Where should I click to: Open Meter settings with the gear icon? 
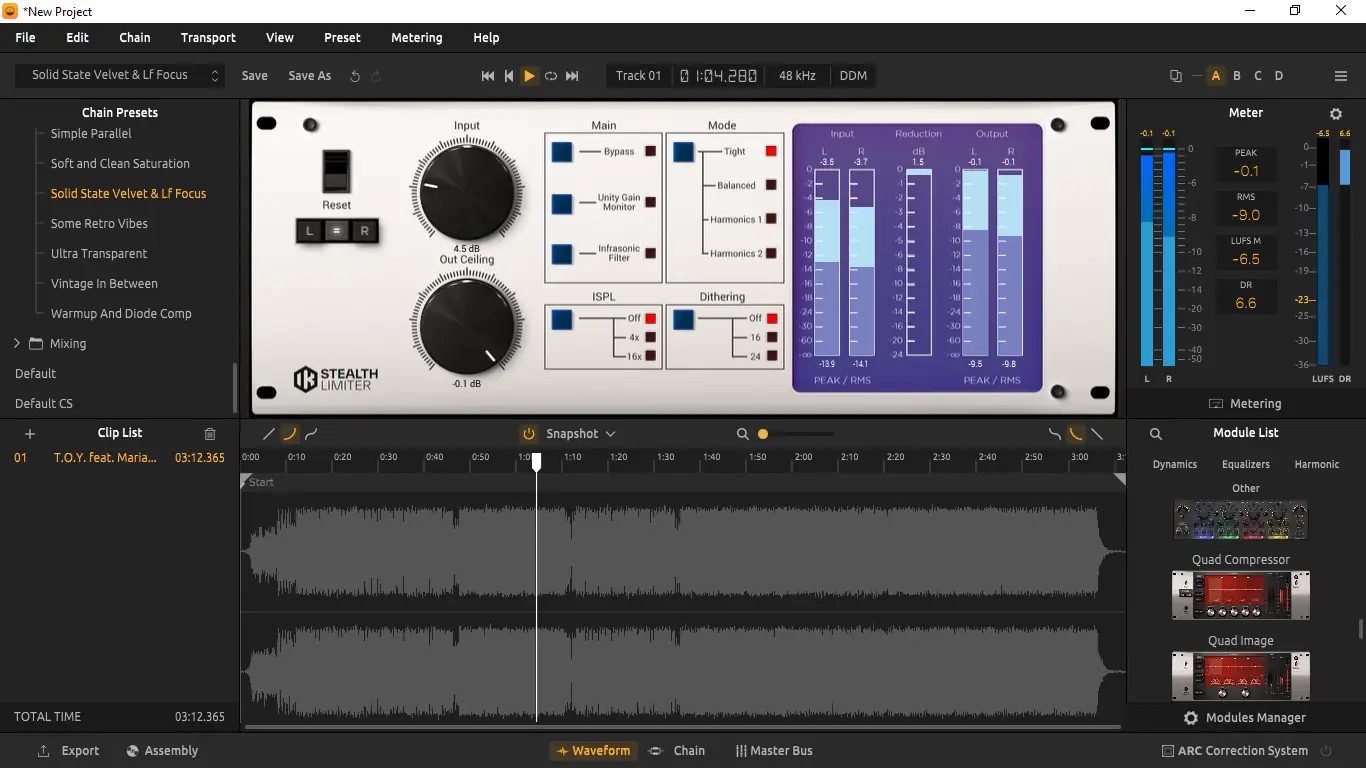[1336, 114]
